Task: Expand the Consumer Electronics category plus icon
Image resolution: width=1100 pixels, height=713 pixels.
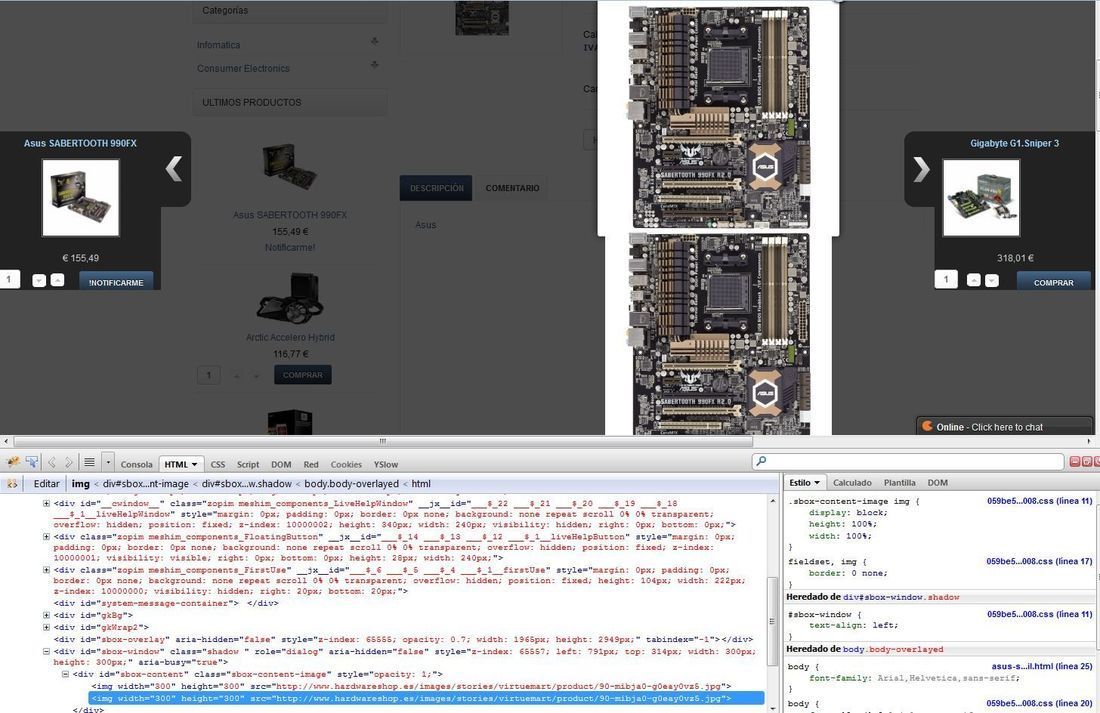Action: [375, 65]
